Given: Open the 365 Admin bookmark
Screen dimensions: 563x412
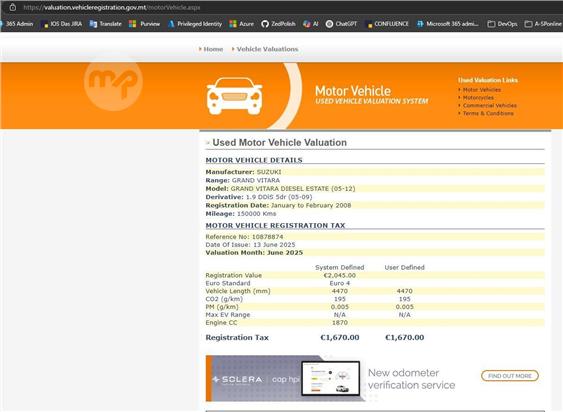Looking at the screenshot, I should pyautogui.click(x=16, y=24).
